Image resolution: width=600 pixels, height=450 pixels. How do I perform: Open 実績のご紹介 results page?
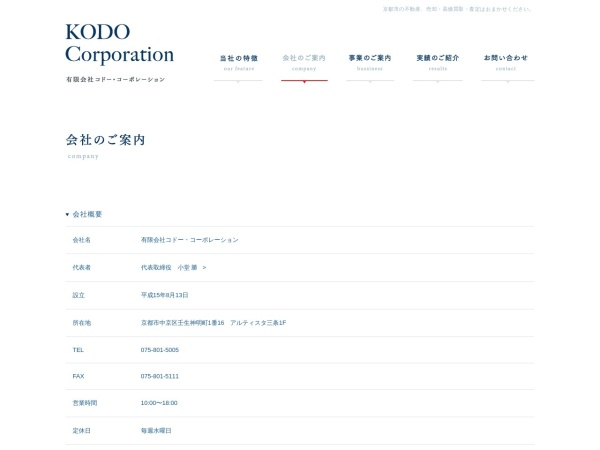point(437,61)
